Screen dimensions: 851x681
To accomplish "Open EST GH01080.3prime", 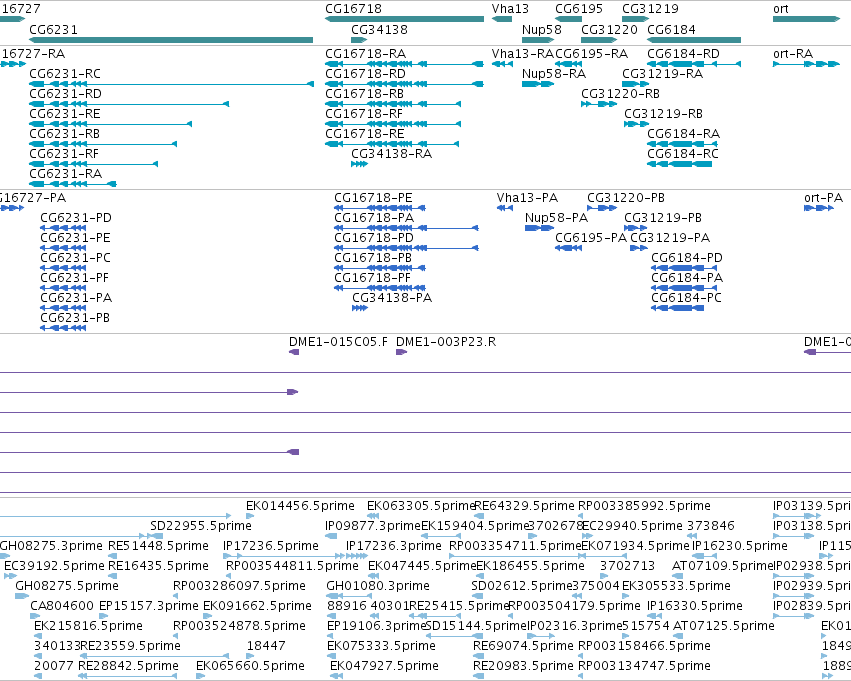I will coord(347,596).
